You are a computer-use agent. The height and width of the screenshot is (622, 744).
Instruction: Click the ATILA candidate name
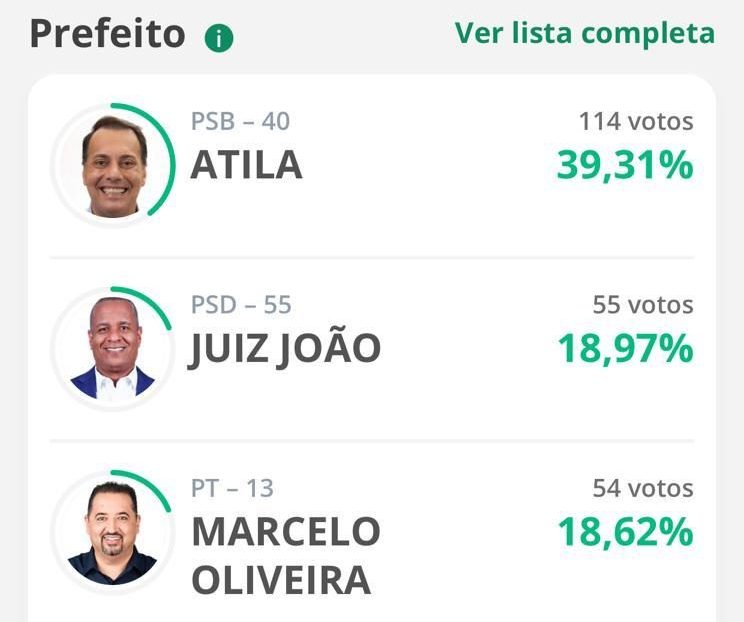(x=246, y=165)
